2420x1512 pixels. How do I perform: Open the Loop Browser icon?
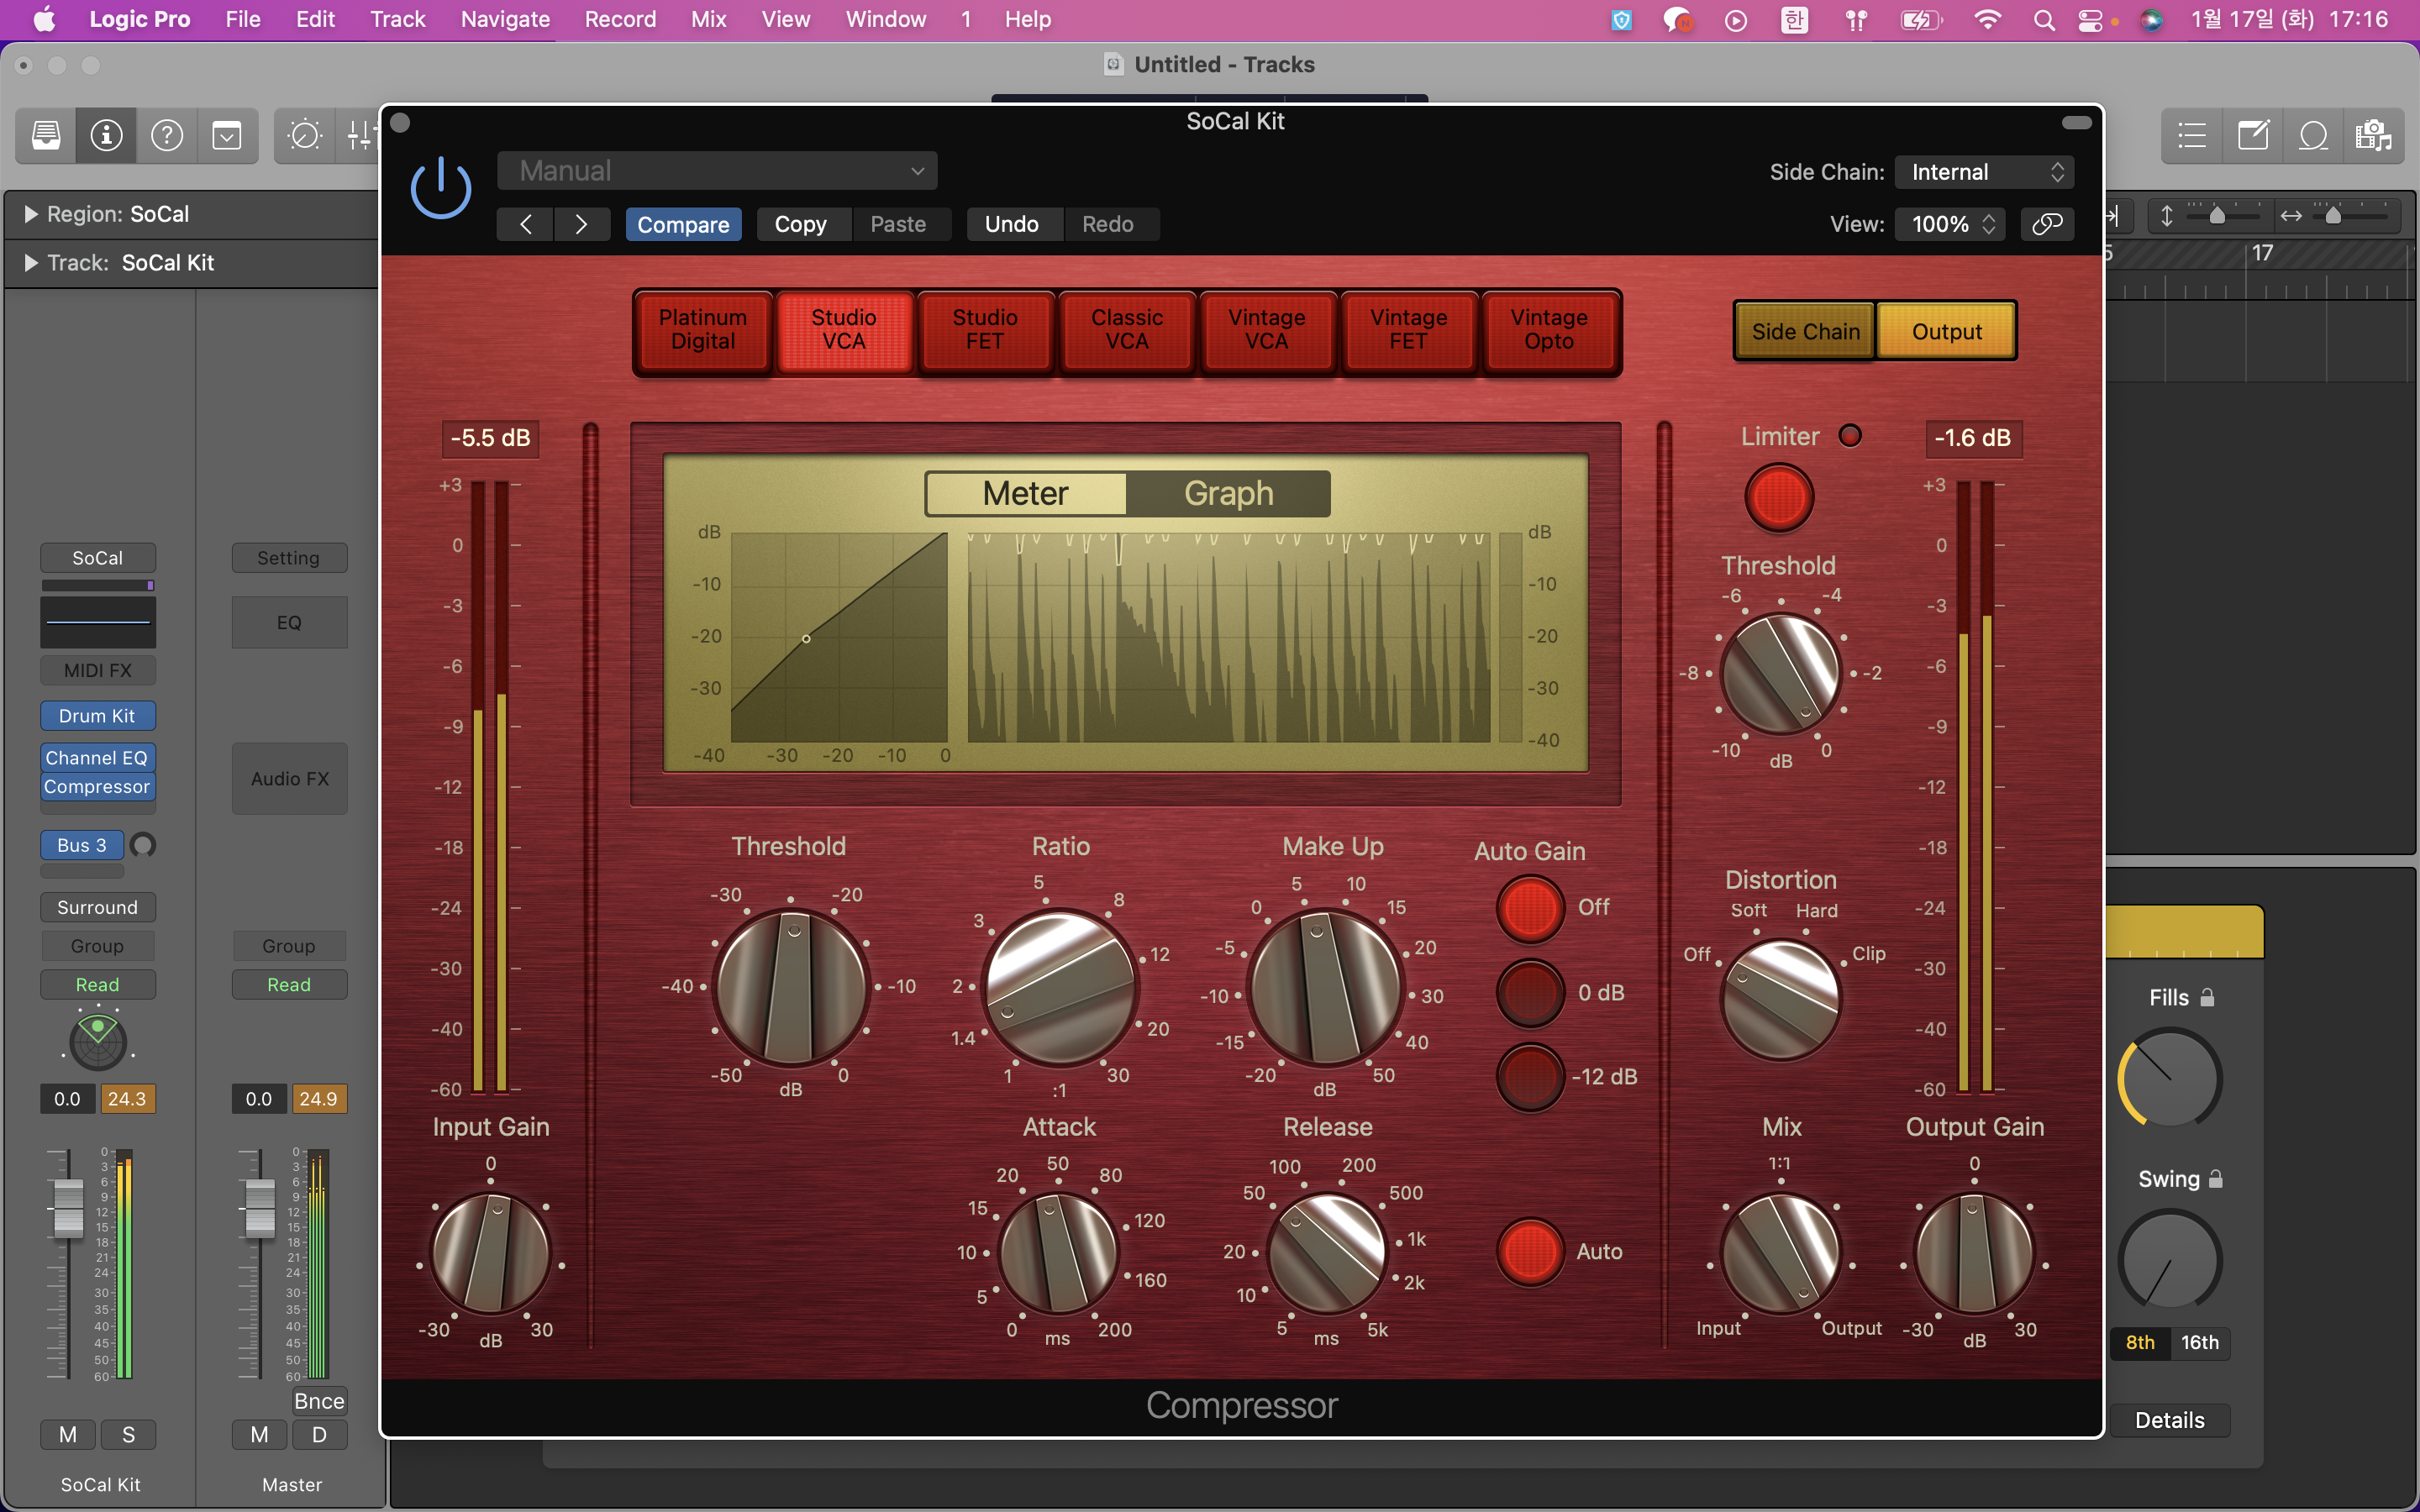tap(2313, 135)
